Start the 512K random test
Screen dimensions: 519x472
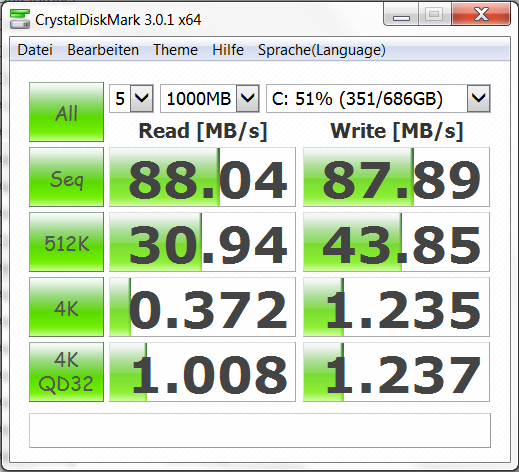click(66, 242)
